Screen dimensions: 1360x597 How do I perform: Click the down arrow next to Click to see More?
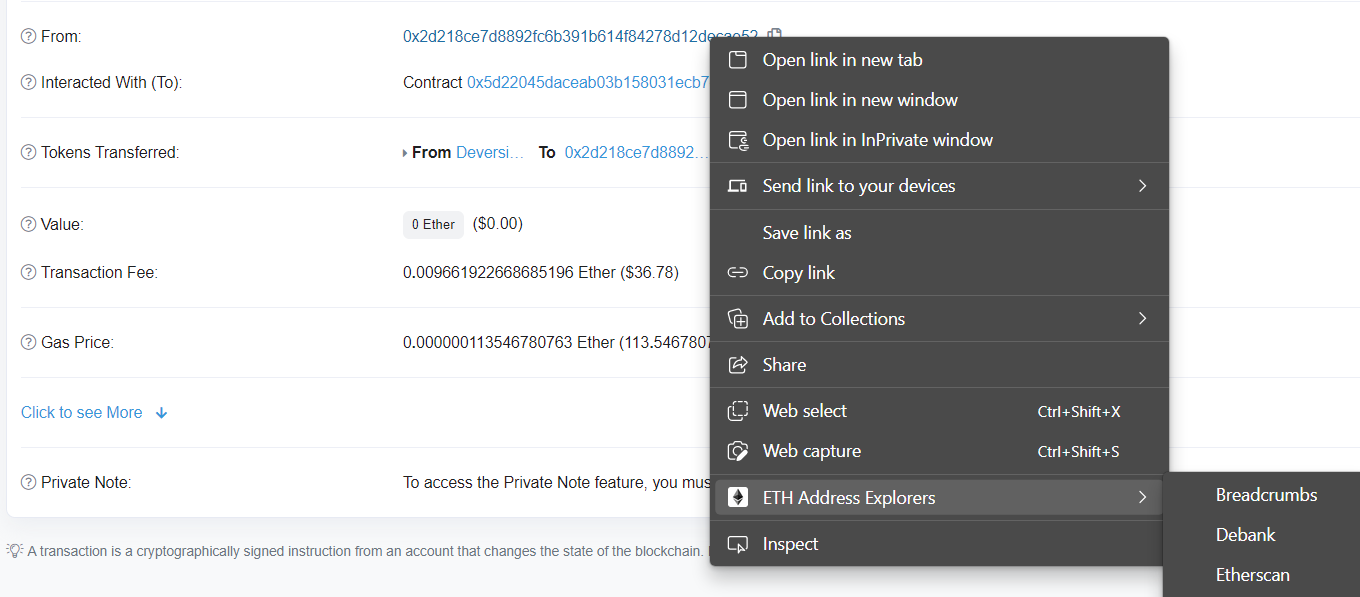(x=162, y=413)
